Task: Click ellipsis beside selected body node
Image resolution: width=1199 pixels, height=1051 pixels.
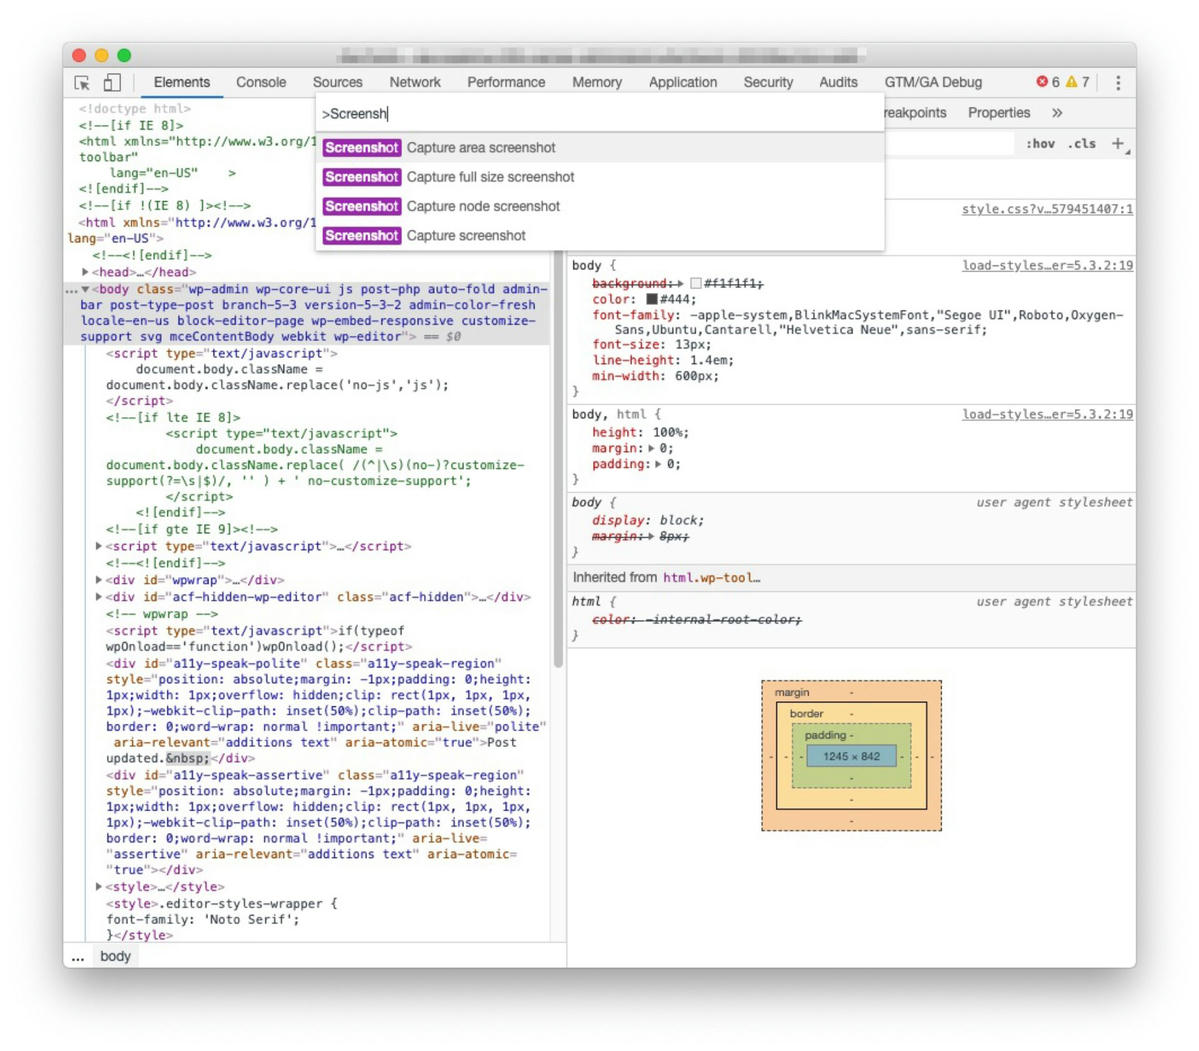Action: (x=72, y=290)
